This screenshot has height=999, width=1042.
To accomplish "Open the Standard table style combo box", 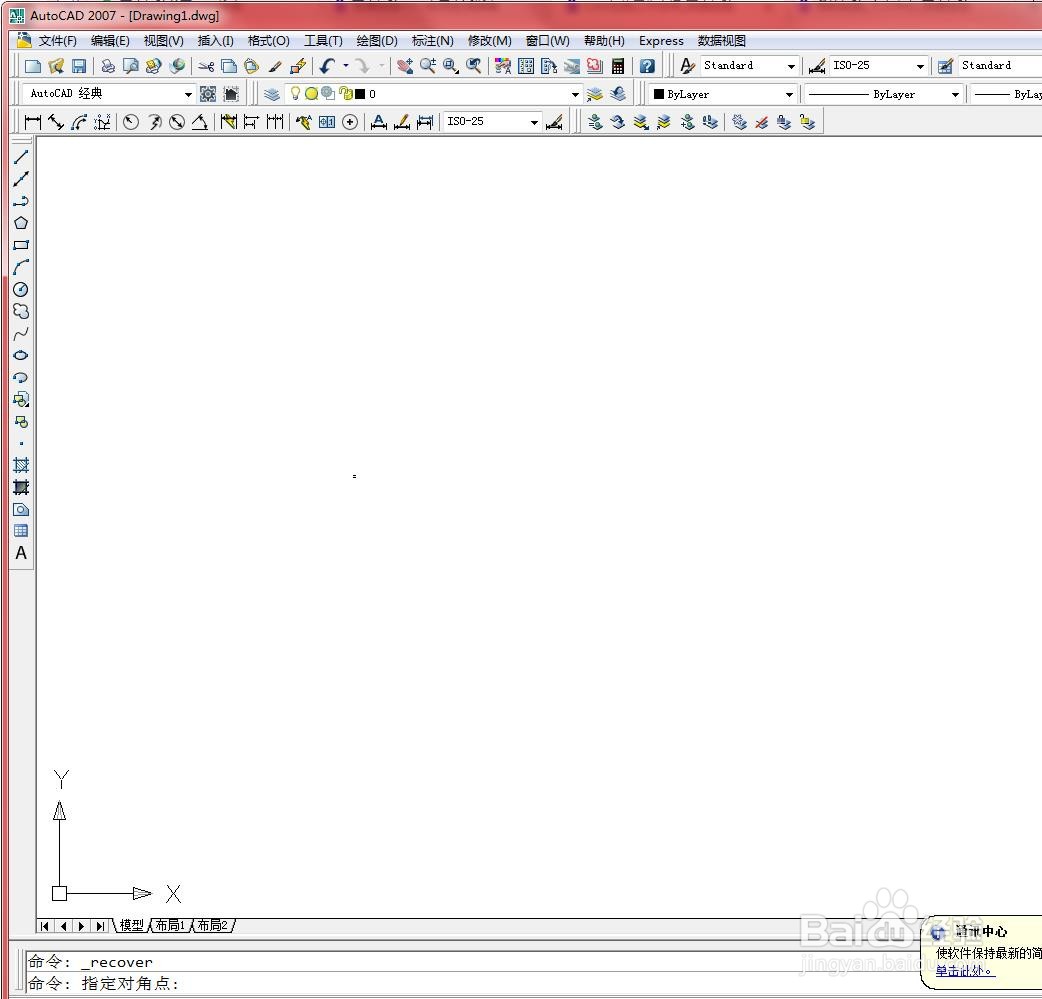I will pyautogui.click(x=999, y=66).
